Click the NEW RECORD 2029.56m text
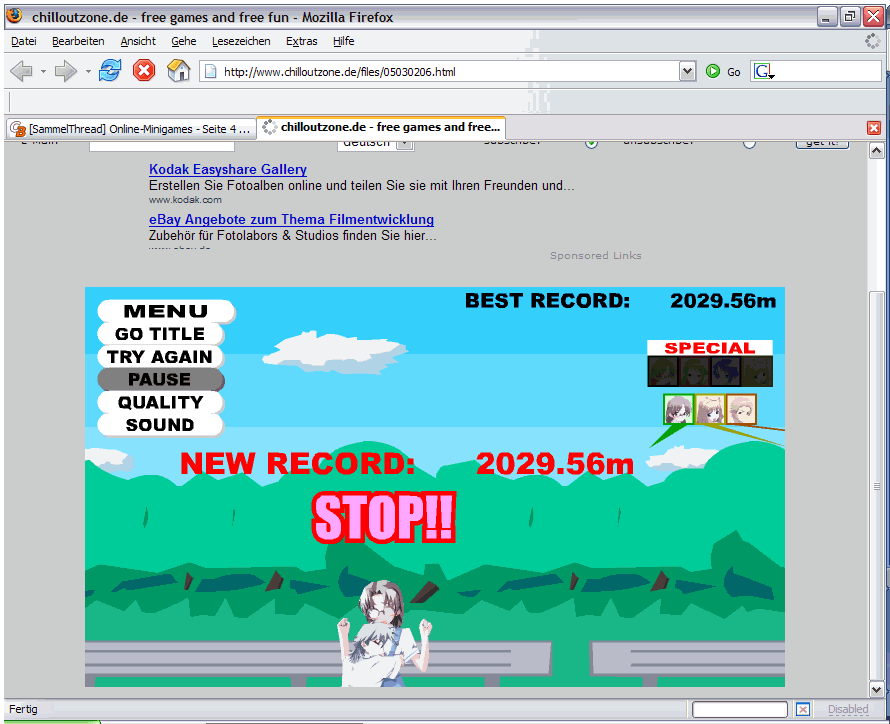 pos(407,463)
